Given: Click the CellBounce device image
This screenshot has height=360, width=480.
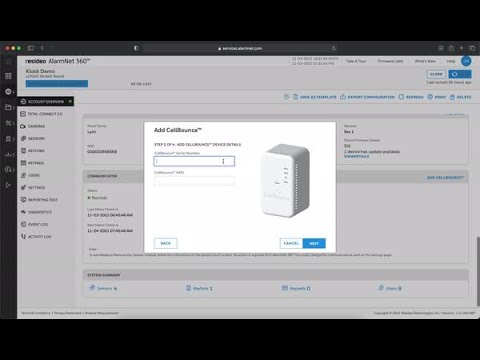Looking at the screenshot, I should click(x=285, y=180).
